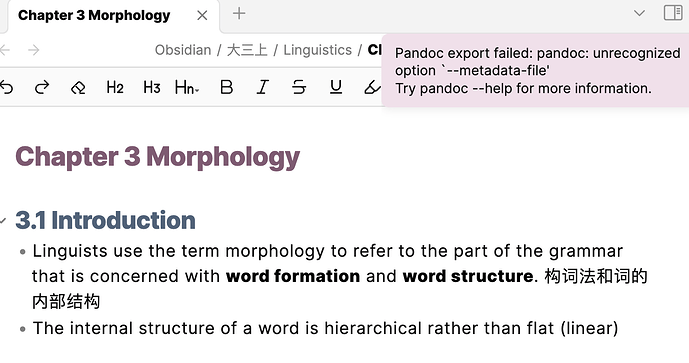This screenshot has height=363, width=689.
Task: Toggle bold formatting
Action: (226, 87)
